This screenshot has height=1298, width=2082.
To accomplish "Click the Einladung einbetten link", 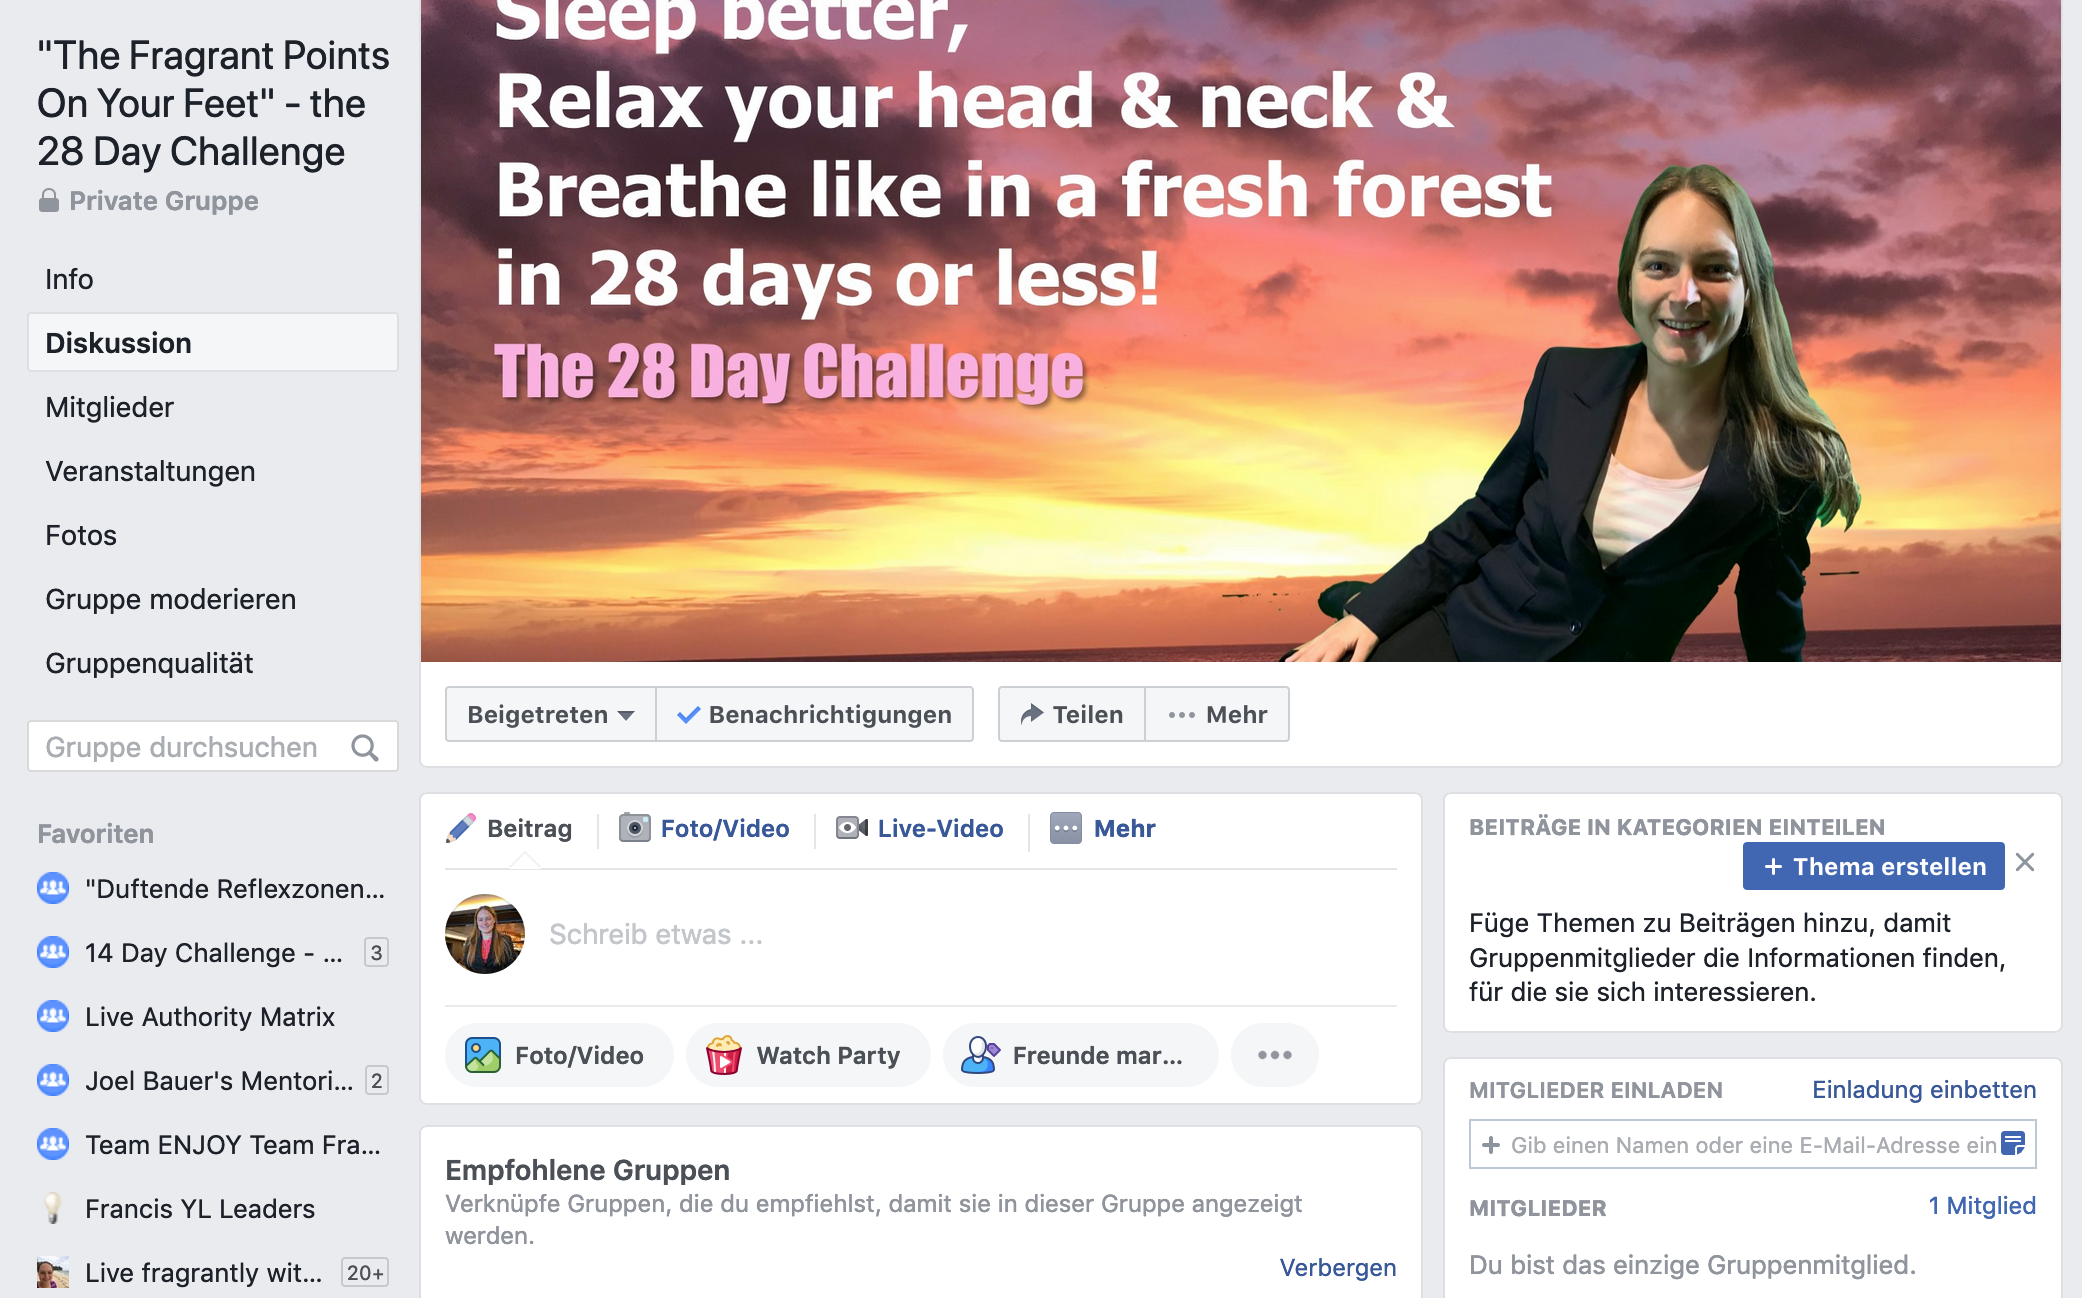I will click(x=1924, y=1090).
